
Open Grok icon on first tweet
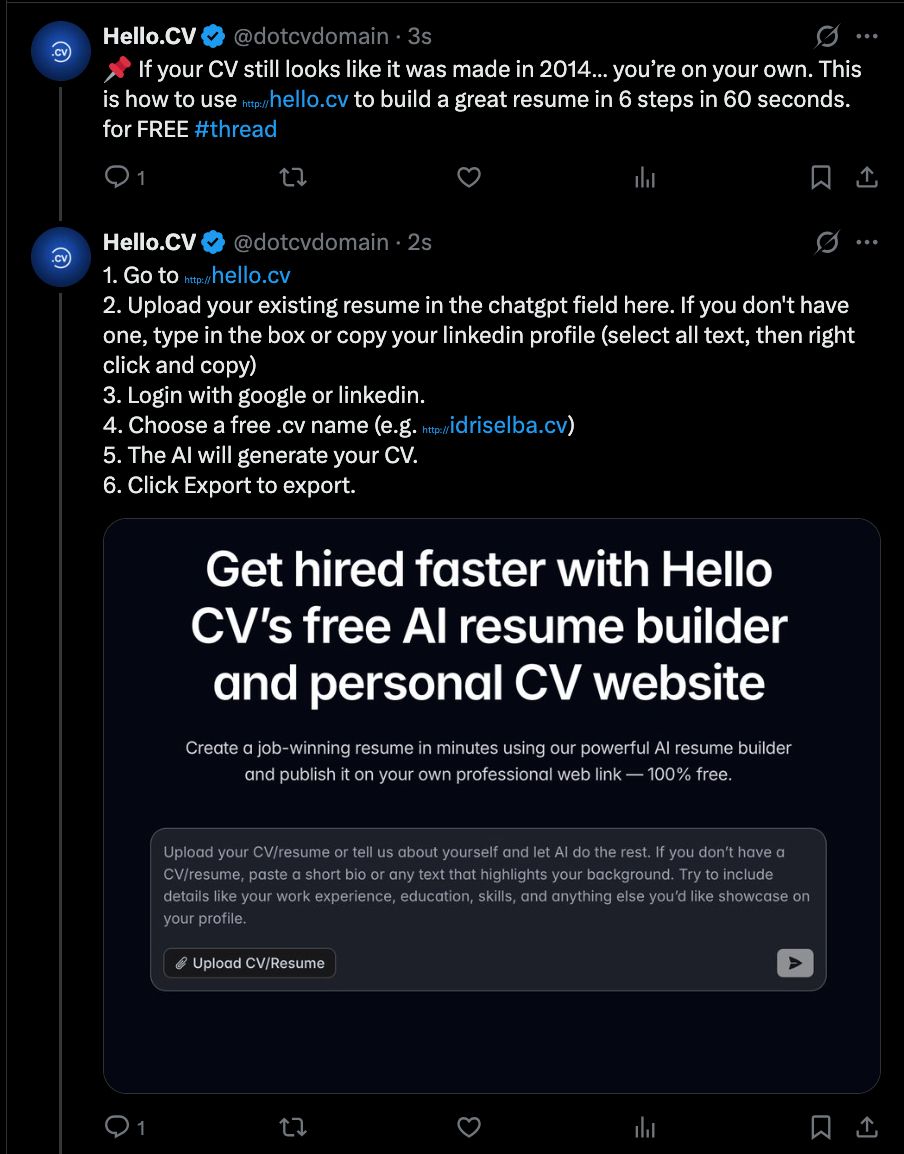tap(827, 37)
